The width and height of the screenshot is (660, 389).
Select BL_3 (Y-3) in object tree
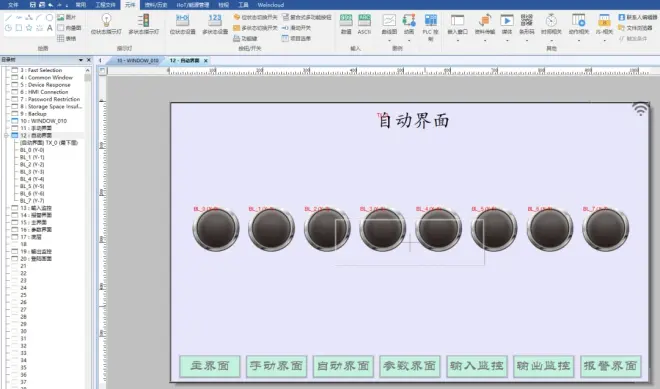[x=32, y=172]
